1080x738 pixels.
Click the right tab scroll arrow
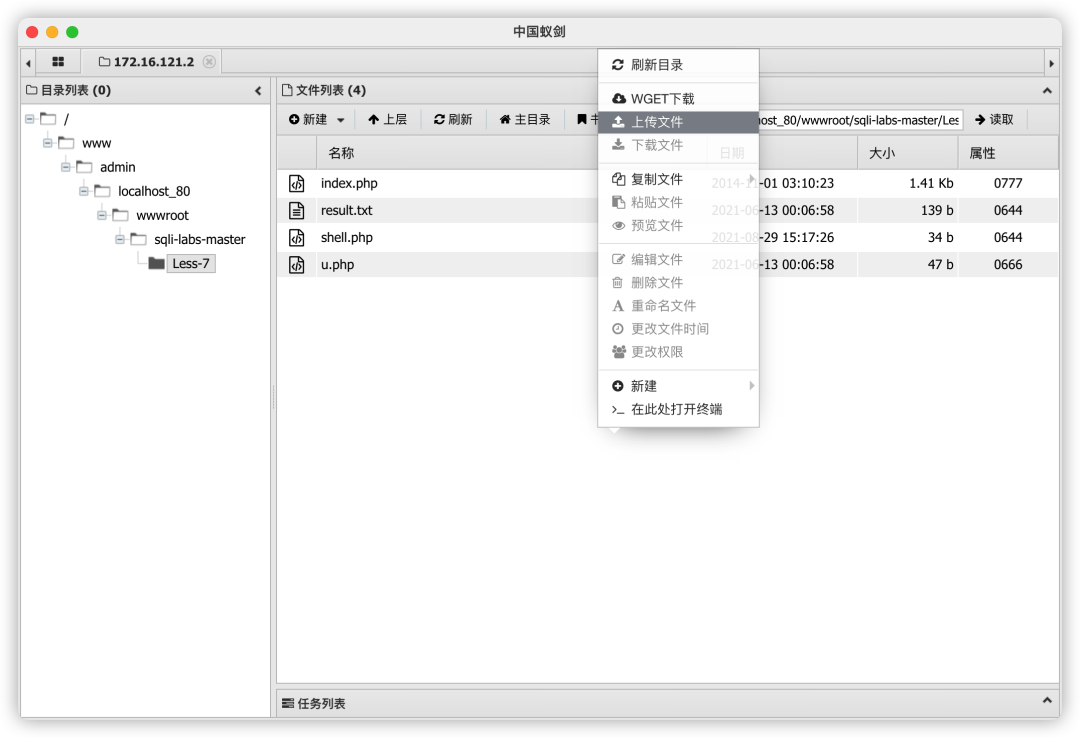tap(1051, 63)
